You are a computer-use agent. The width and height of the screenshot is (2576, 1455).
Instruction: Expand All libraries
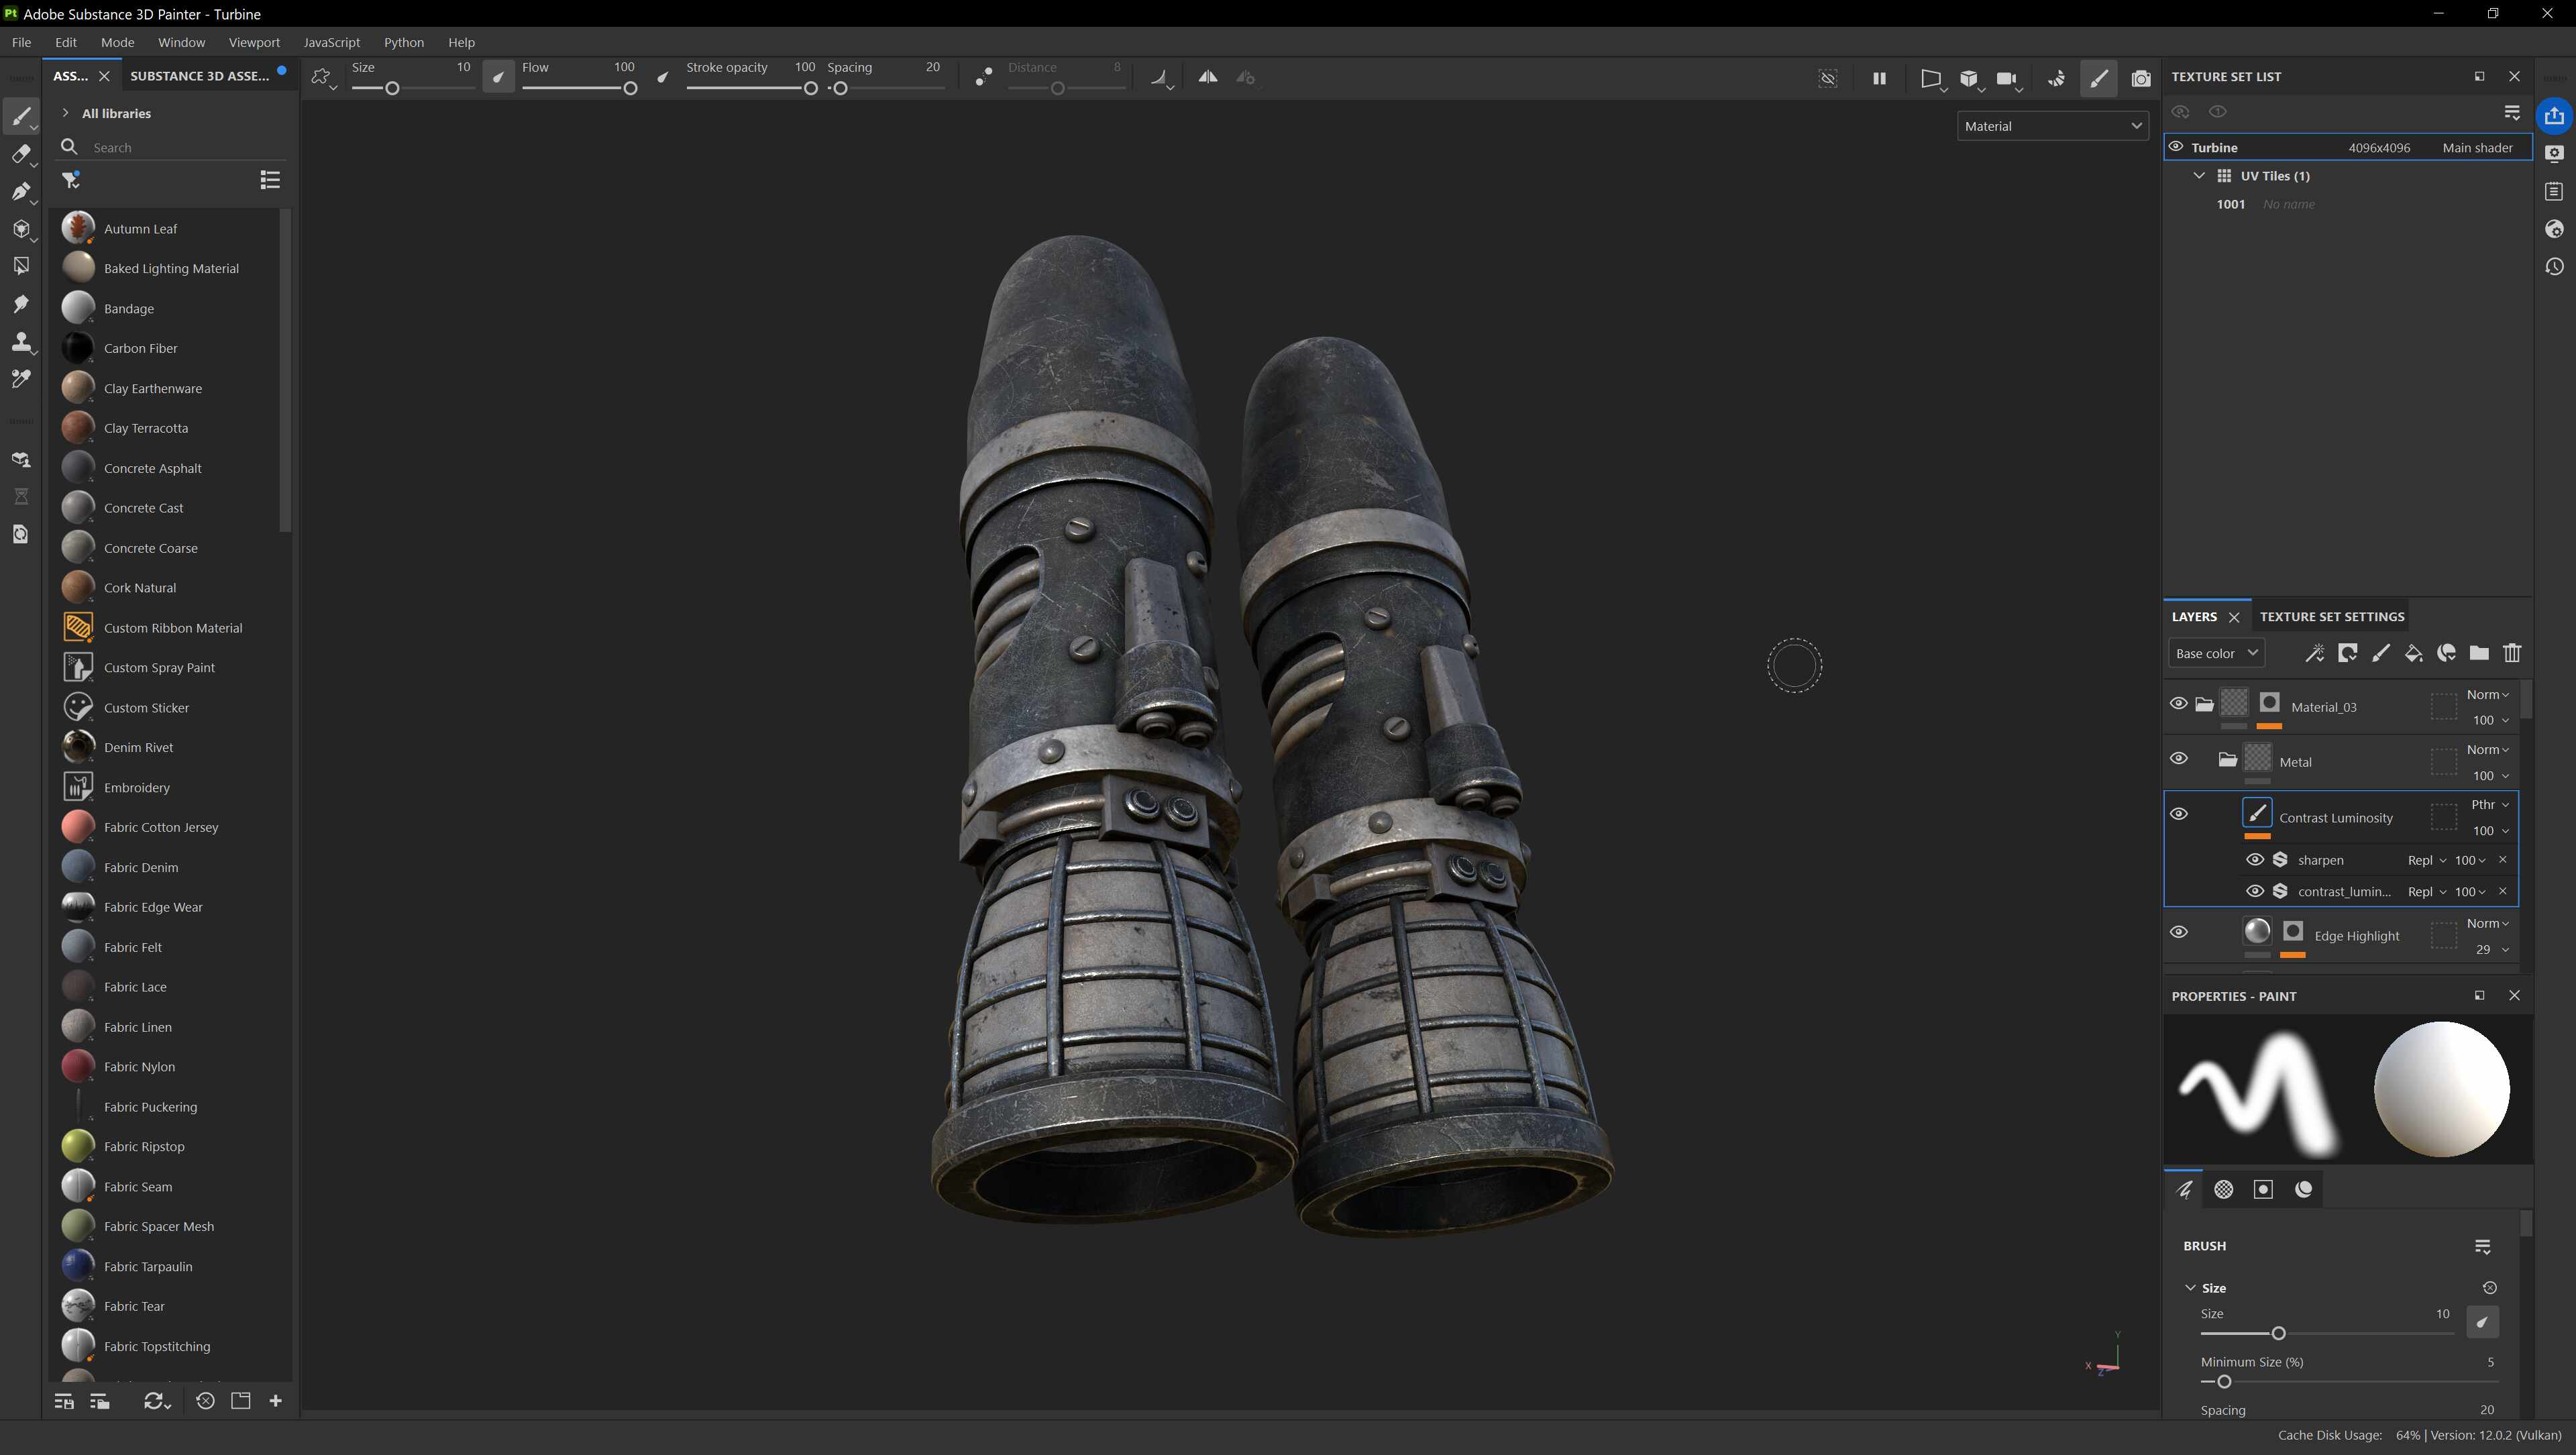coord(66,113)
